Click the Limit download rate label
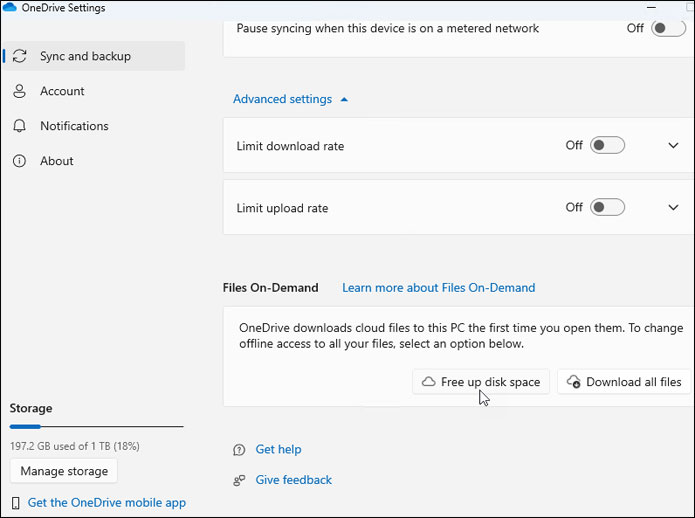The width and height of the screenshot is (695, 518). tap(290, 146)
